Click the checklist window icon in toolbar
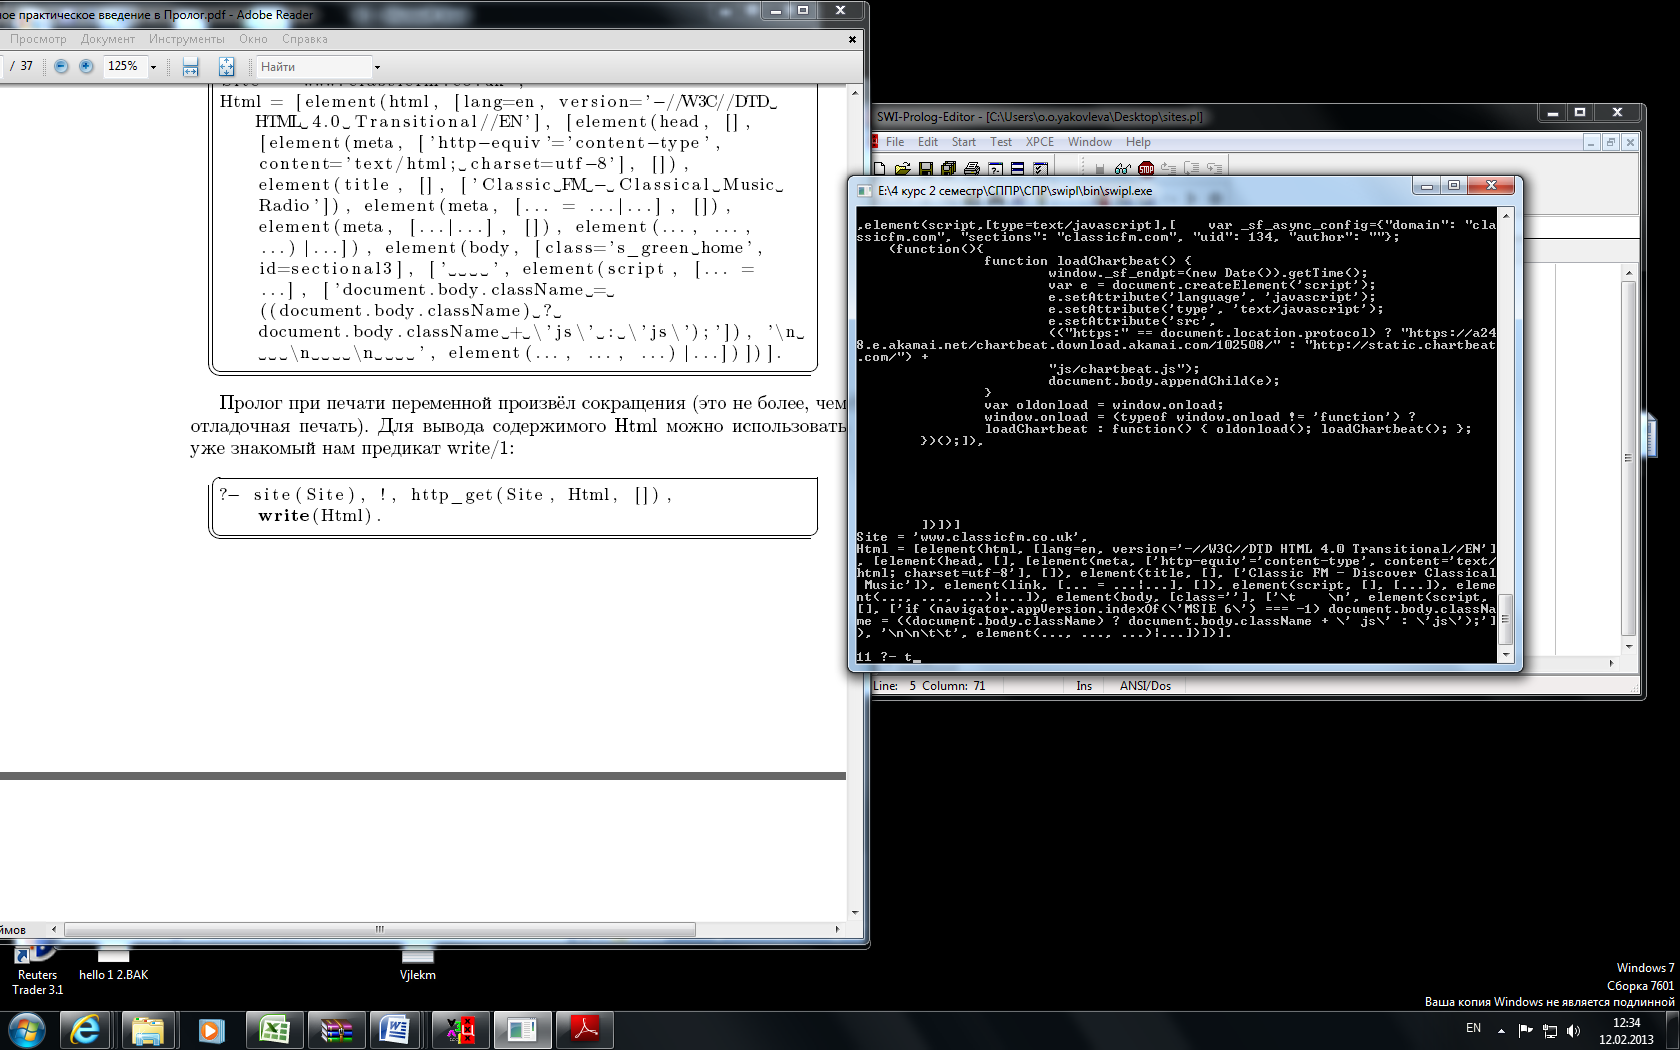 click(x=1040, y=169)
